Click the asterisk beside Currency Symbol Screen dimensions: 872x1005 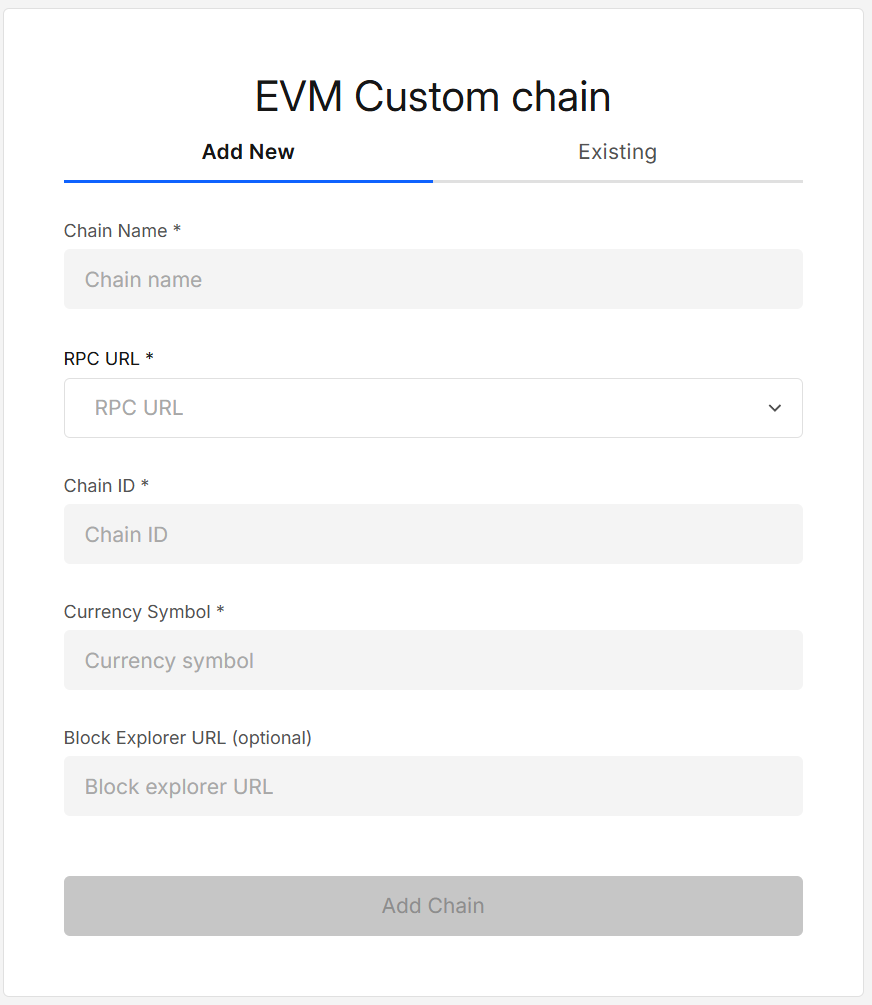point(220,611)
